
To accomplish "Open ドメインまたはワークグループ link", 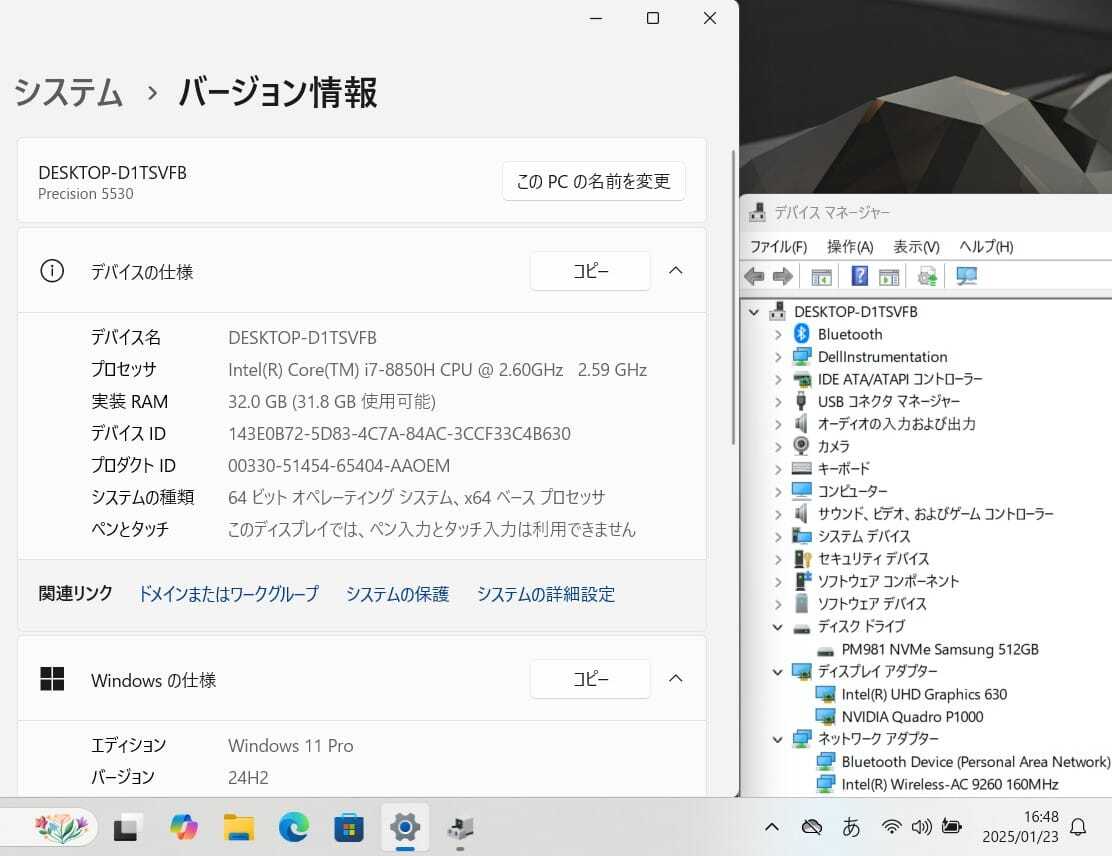I will [x=228, y=594].
